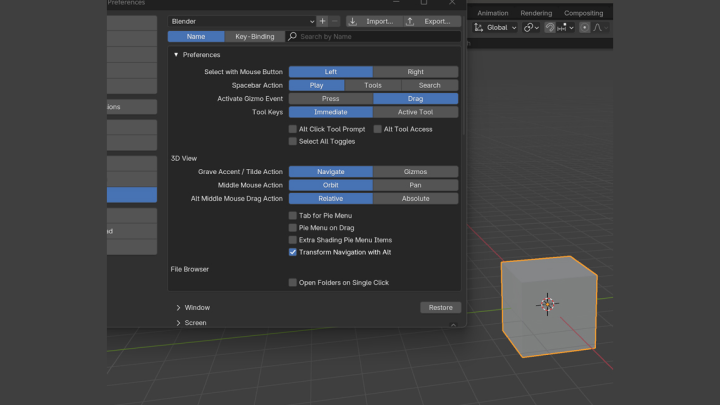Enable Open Folders on Single Click
The width and height of the screenshot is (720, 405).
(293, 283)
